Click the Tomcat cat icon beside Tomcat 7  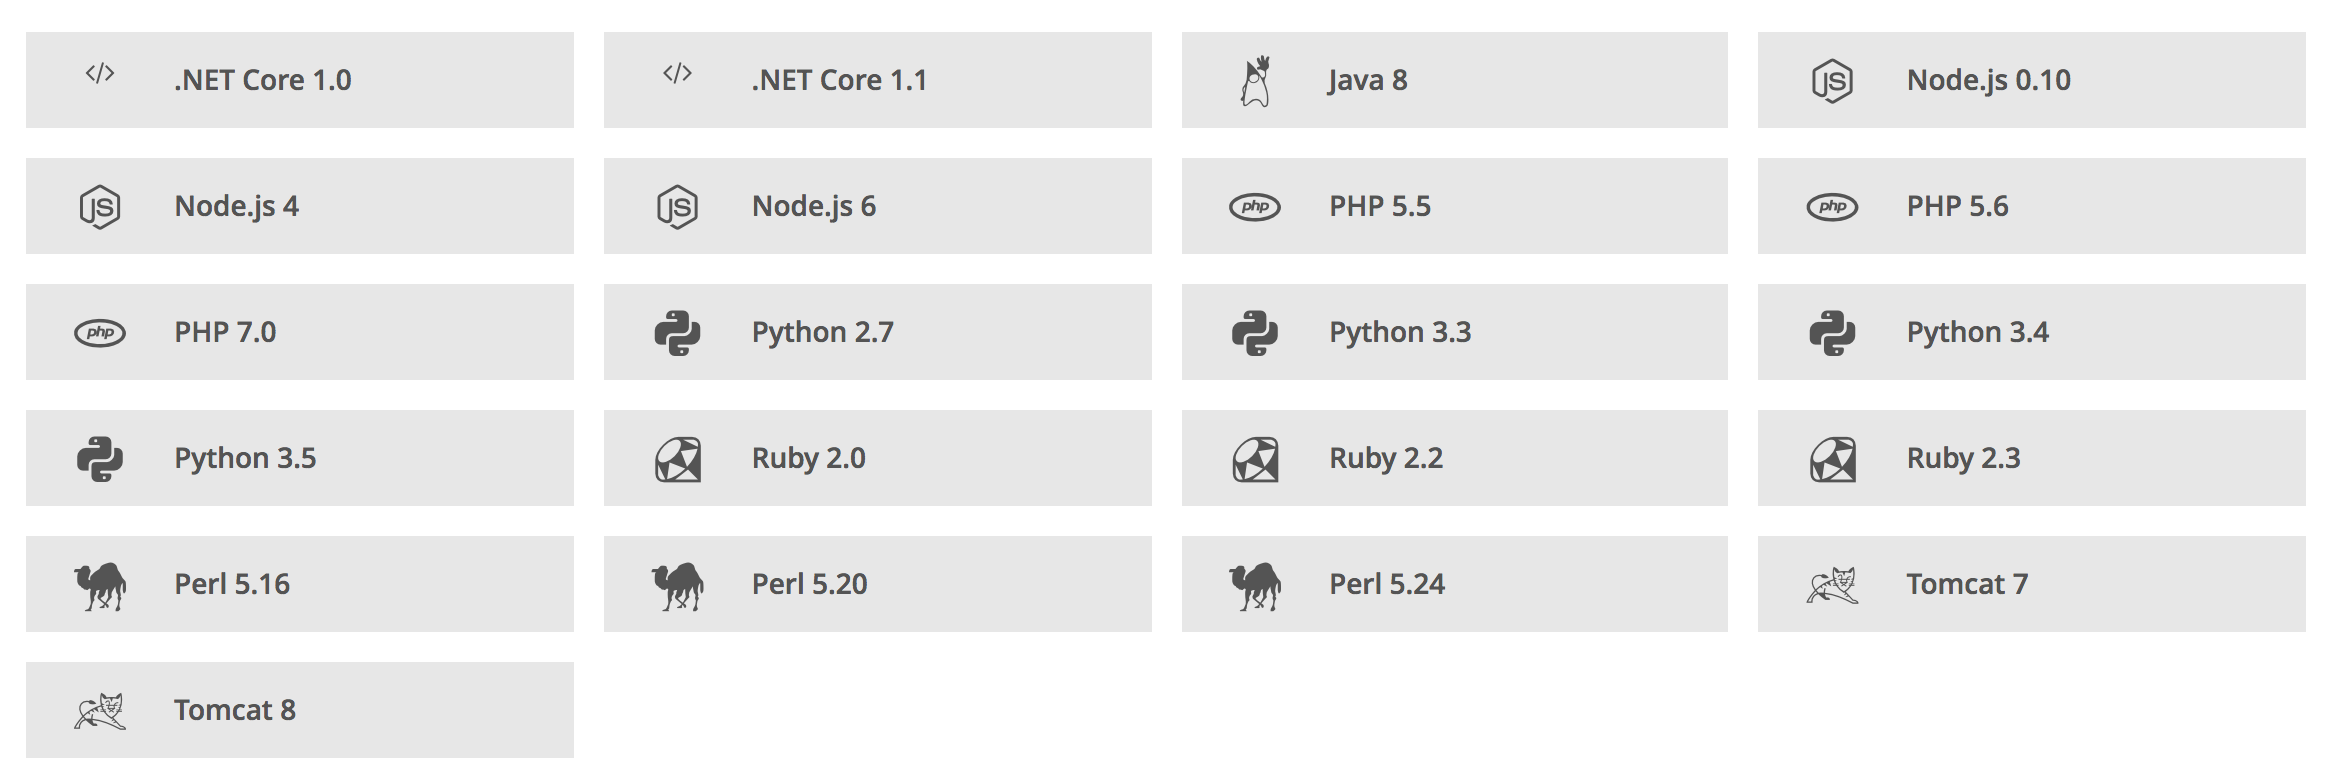1832,585
